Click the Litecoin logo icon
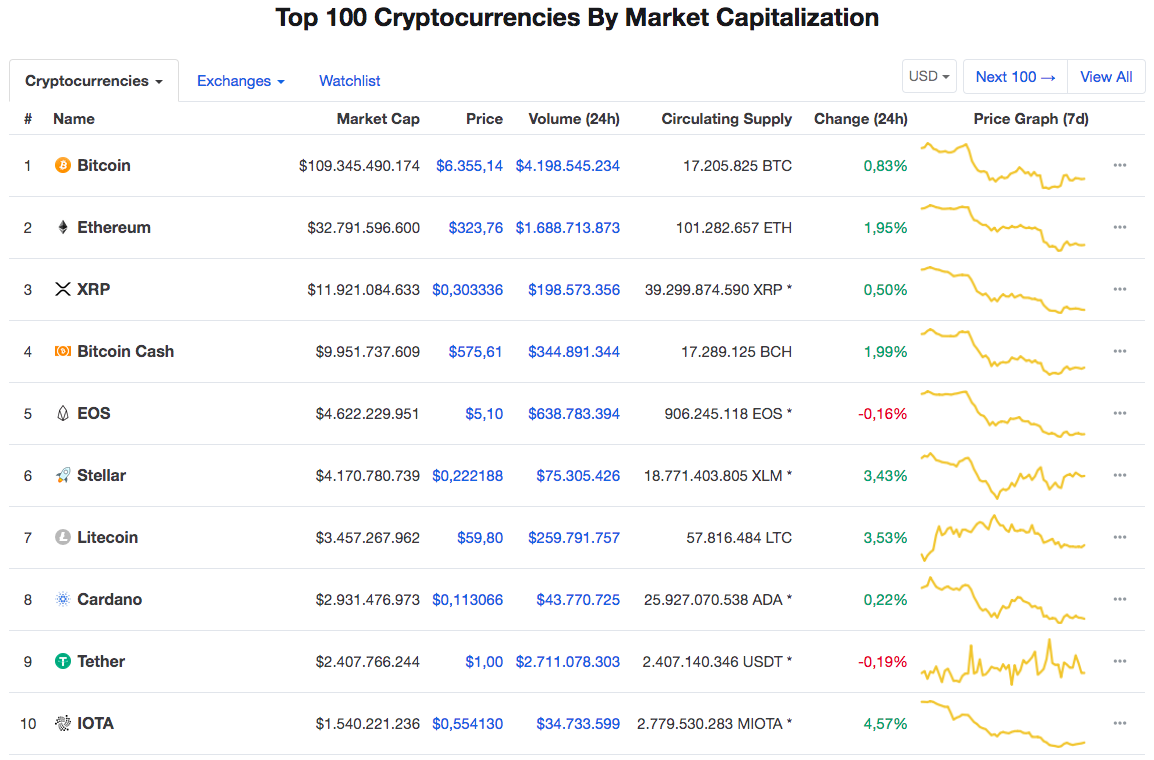1154x760 pixels. (x=63, y=537)
